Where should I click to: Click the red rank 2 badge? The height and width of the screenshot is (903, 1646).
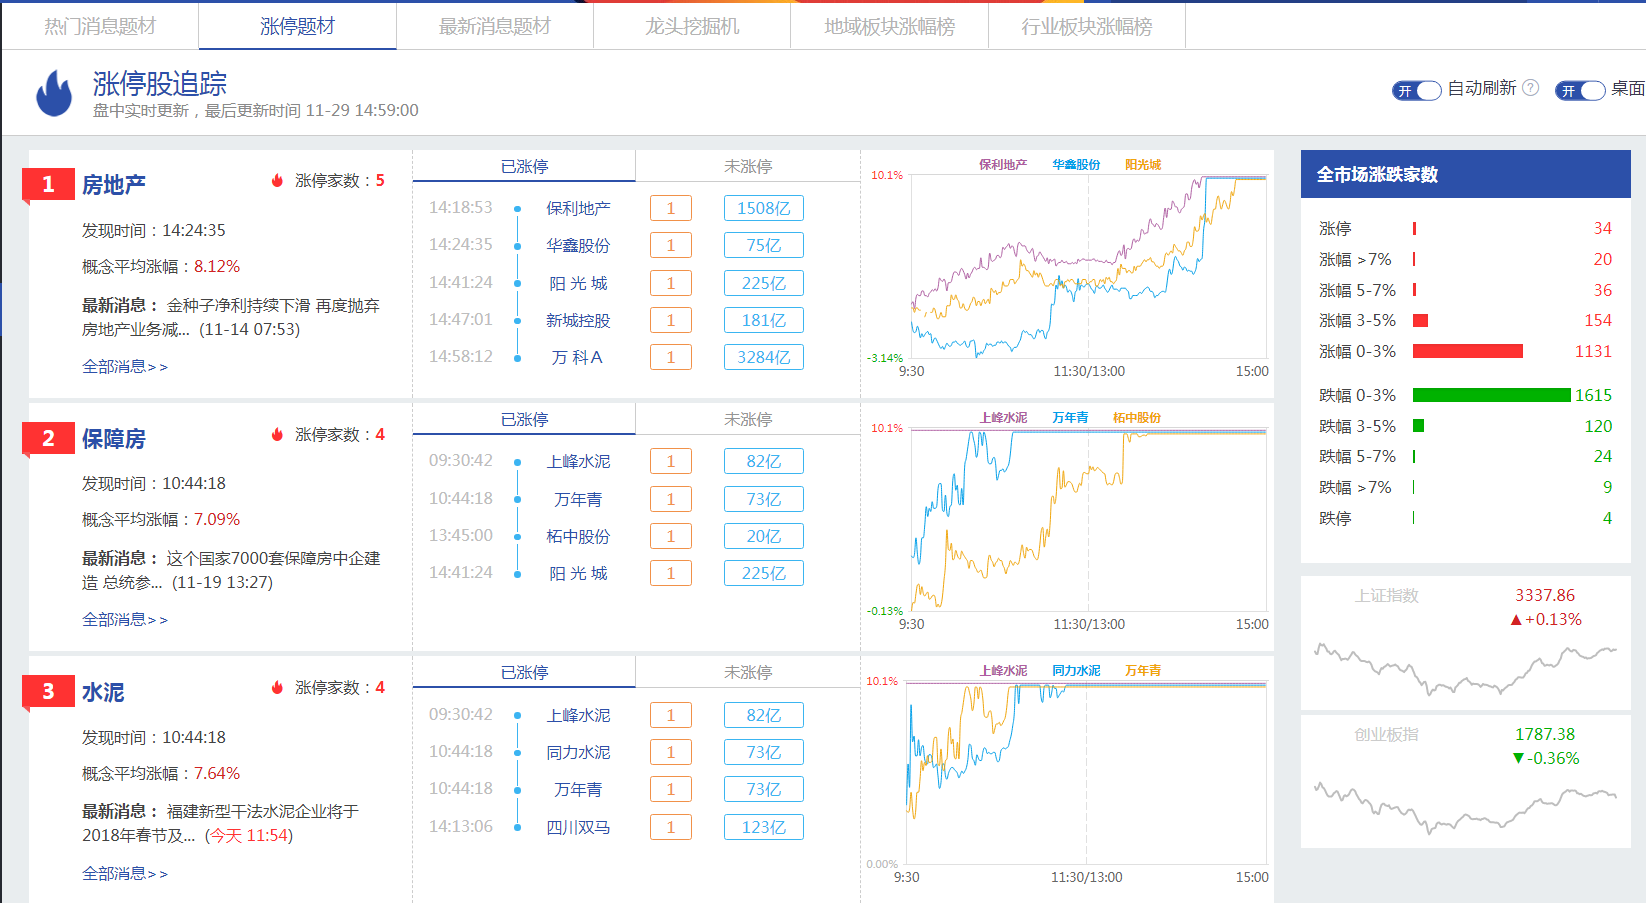pos(48,438)
